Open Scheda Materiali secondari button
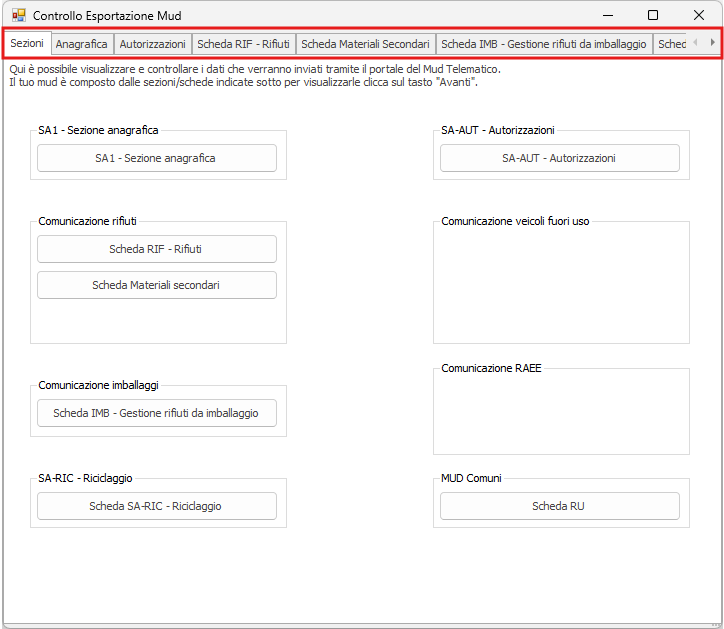Image resolution: width=724 pixels, height=629 pixels. tap(157, 285)
